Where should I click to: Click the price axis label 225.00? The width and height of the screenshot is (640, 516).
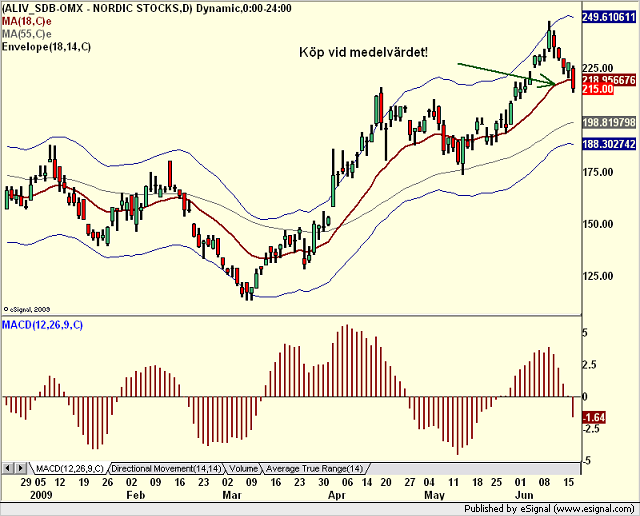click(598, 68)
